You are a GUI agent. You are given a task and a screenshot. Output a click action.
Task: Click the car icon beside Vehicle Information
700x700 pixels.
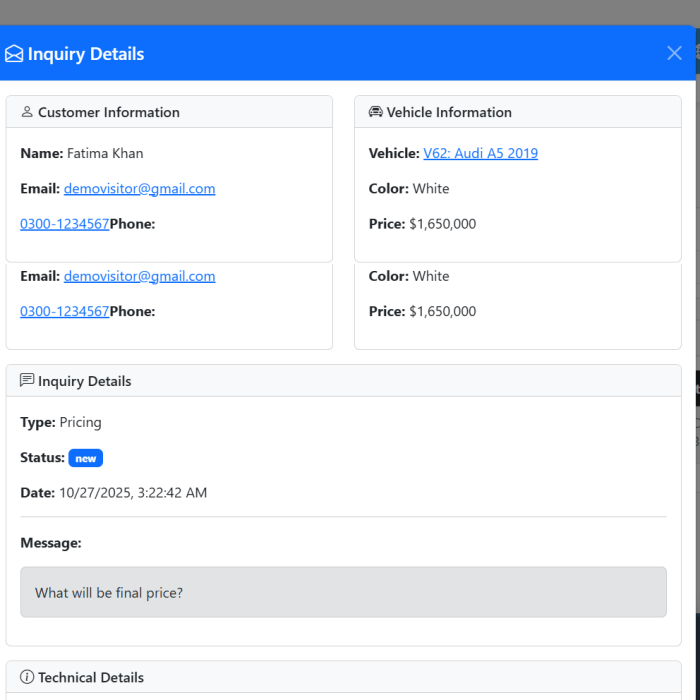[376, 112]
